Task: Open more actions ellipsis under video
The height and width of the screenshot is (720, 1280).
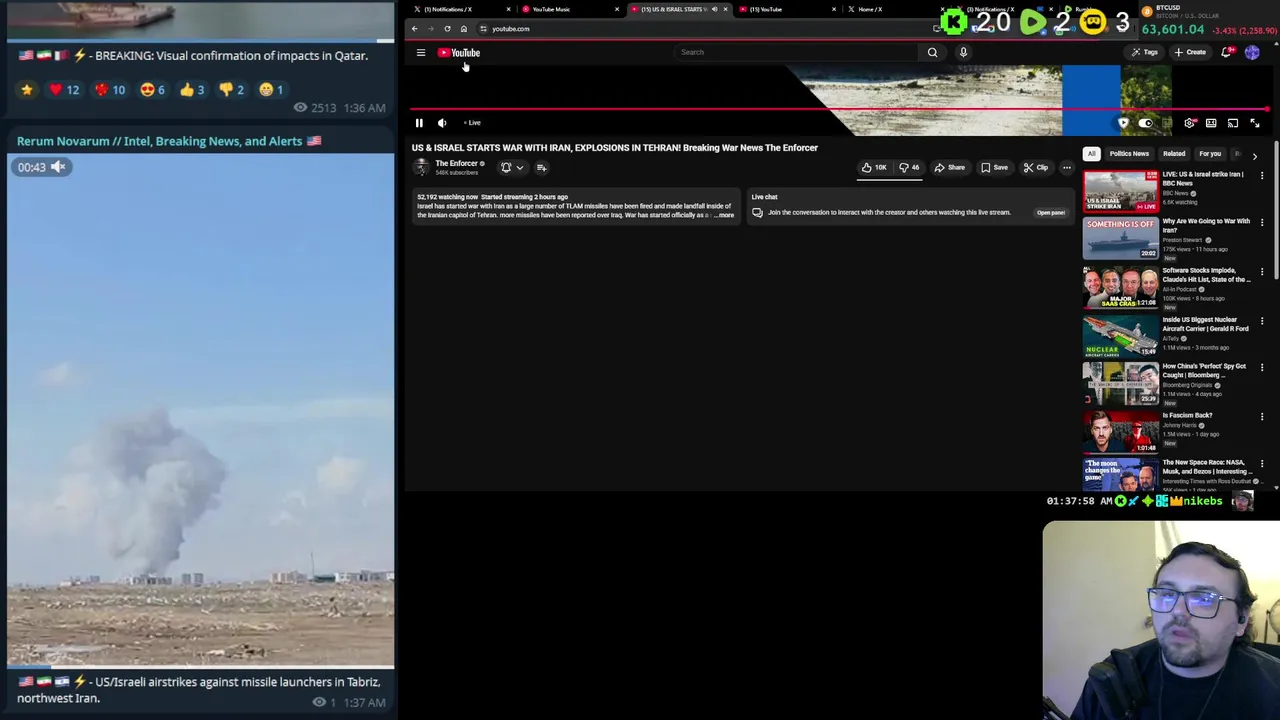Action: (x=1067, y=168)
